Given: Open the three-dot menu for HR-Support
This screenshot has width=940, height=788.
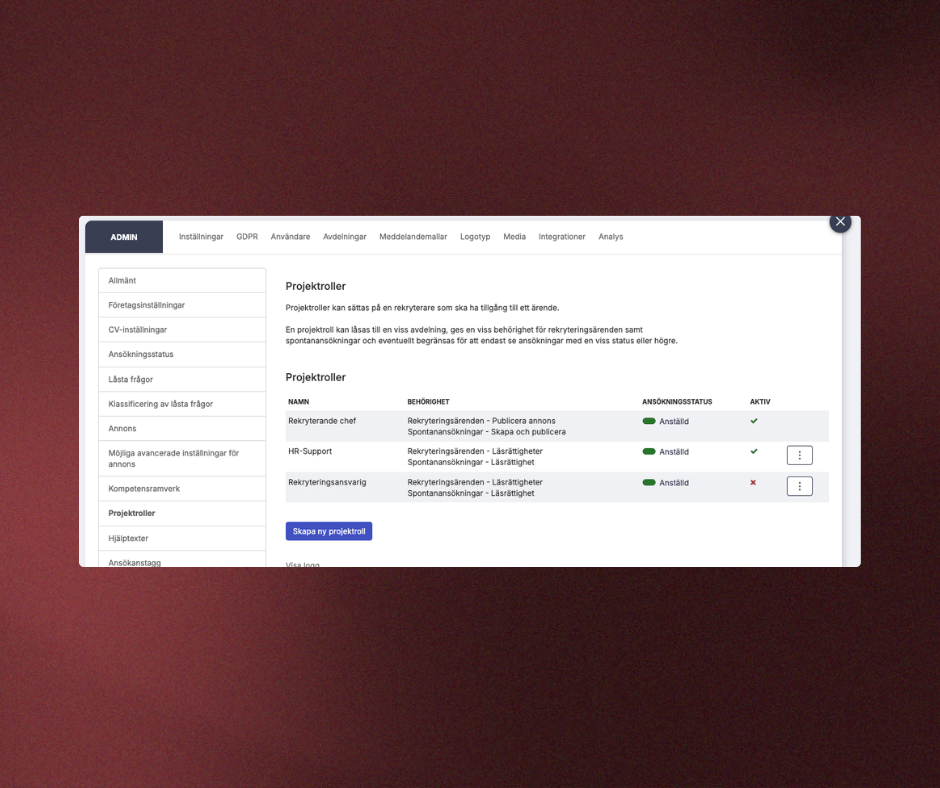Looking at the screenshot, I should [799, 455].
